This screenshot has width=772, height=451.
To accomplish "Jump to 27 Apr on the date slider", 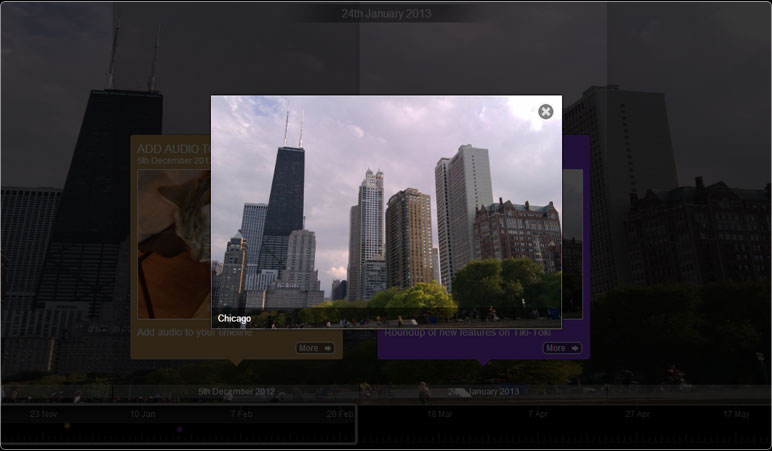I will click(x=637, y=413).
